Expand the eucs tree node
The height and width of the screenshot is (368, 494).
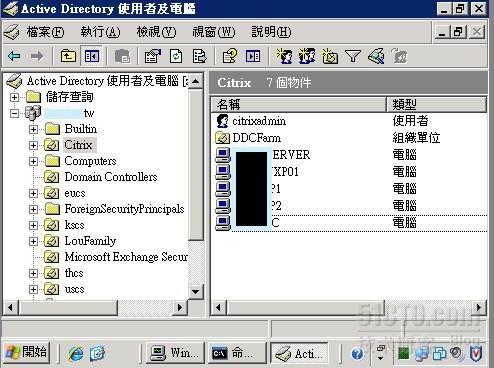click(x=33, y=193)
